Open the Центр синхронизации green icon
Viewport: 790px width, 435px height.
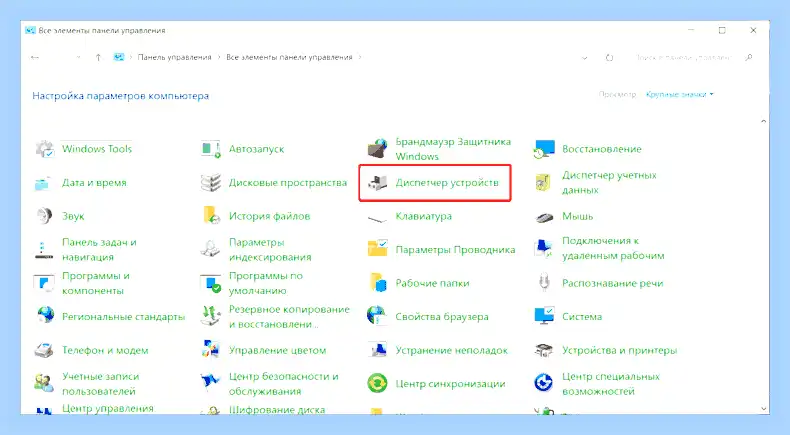point(377,384)
